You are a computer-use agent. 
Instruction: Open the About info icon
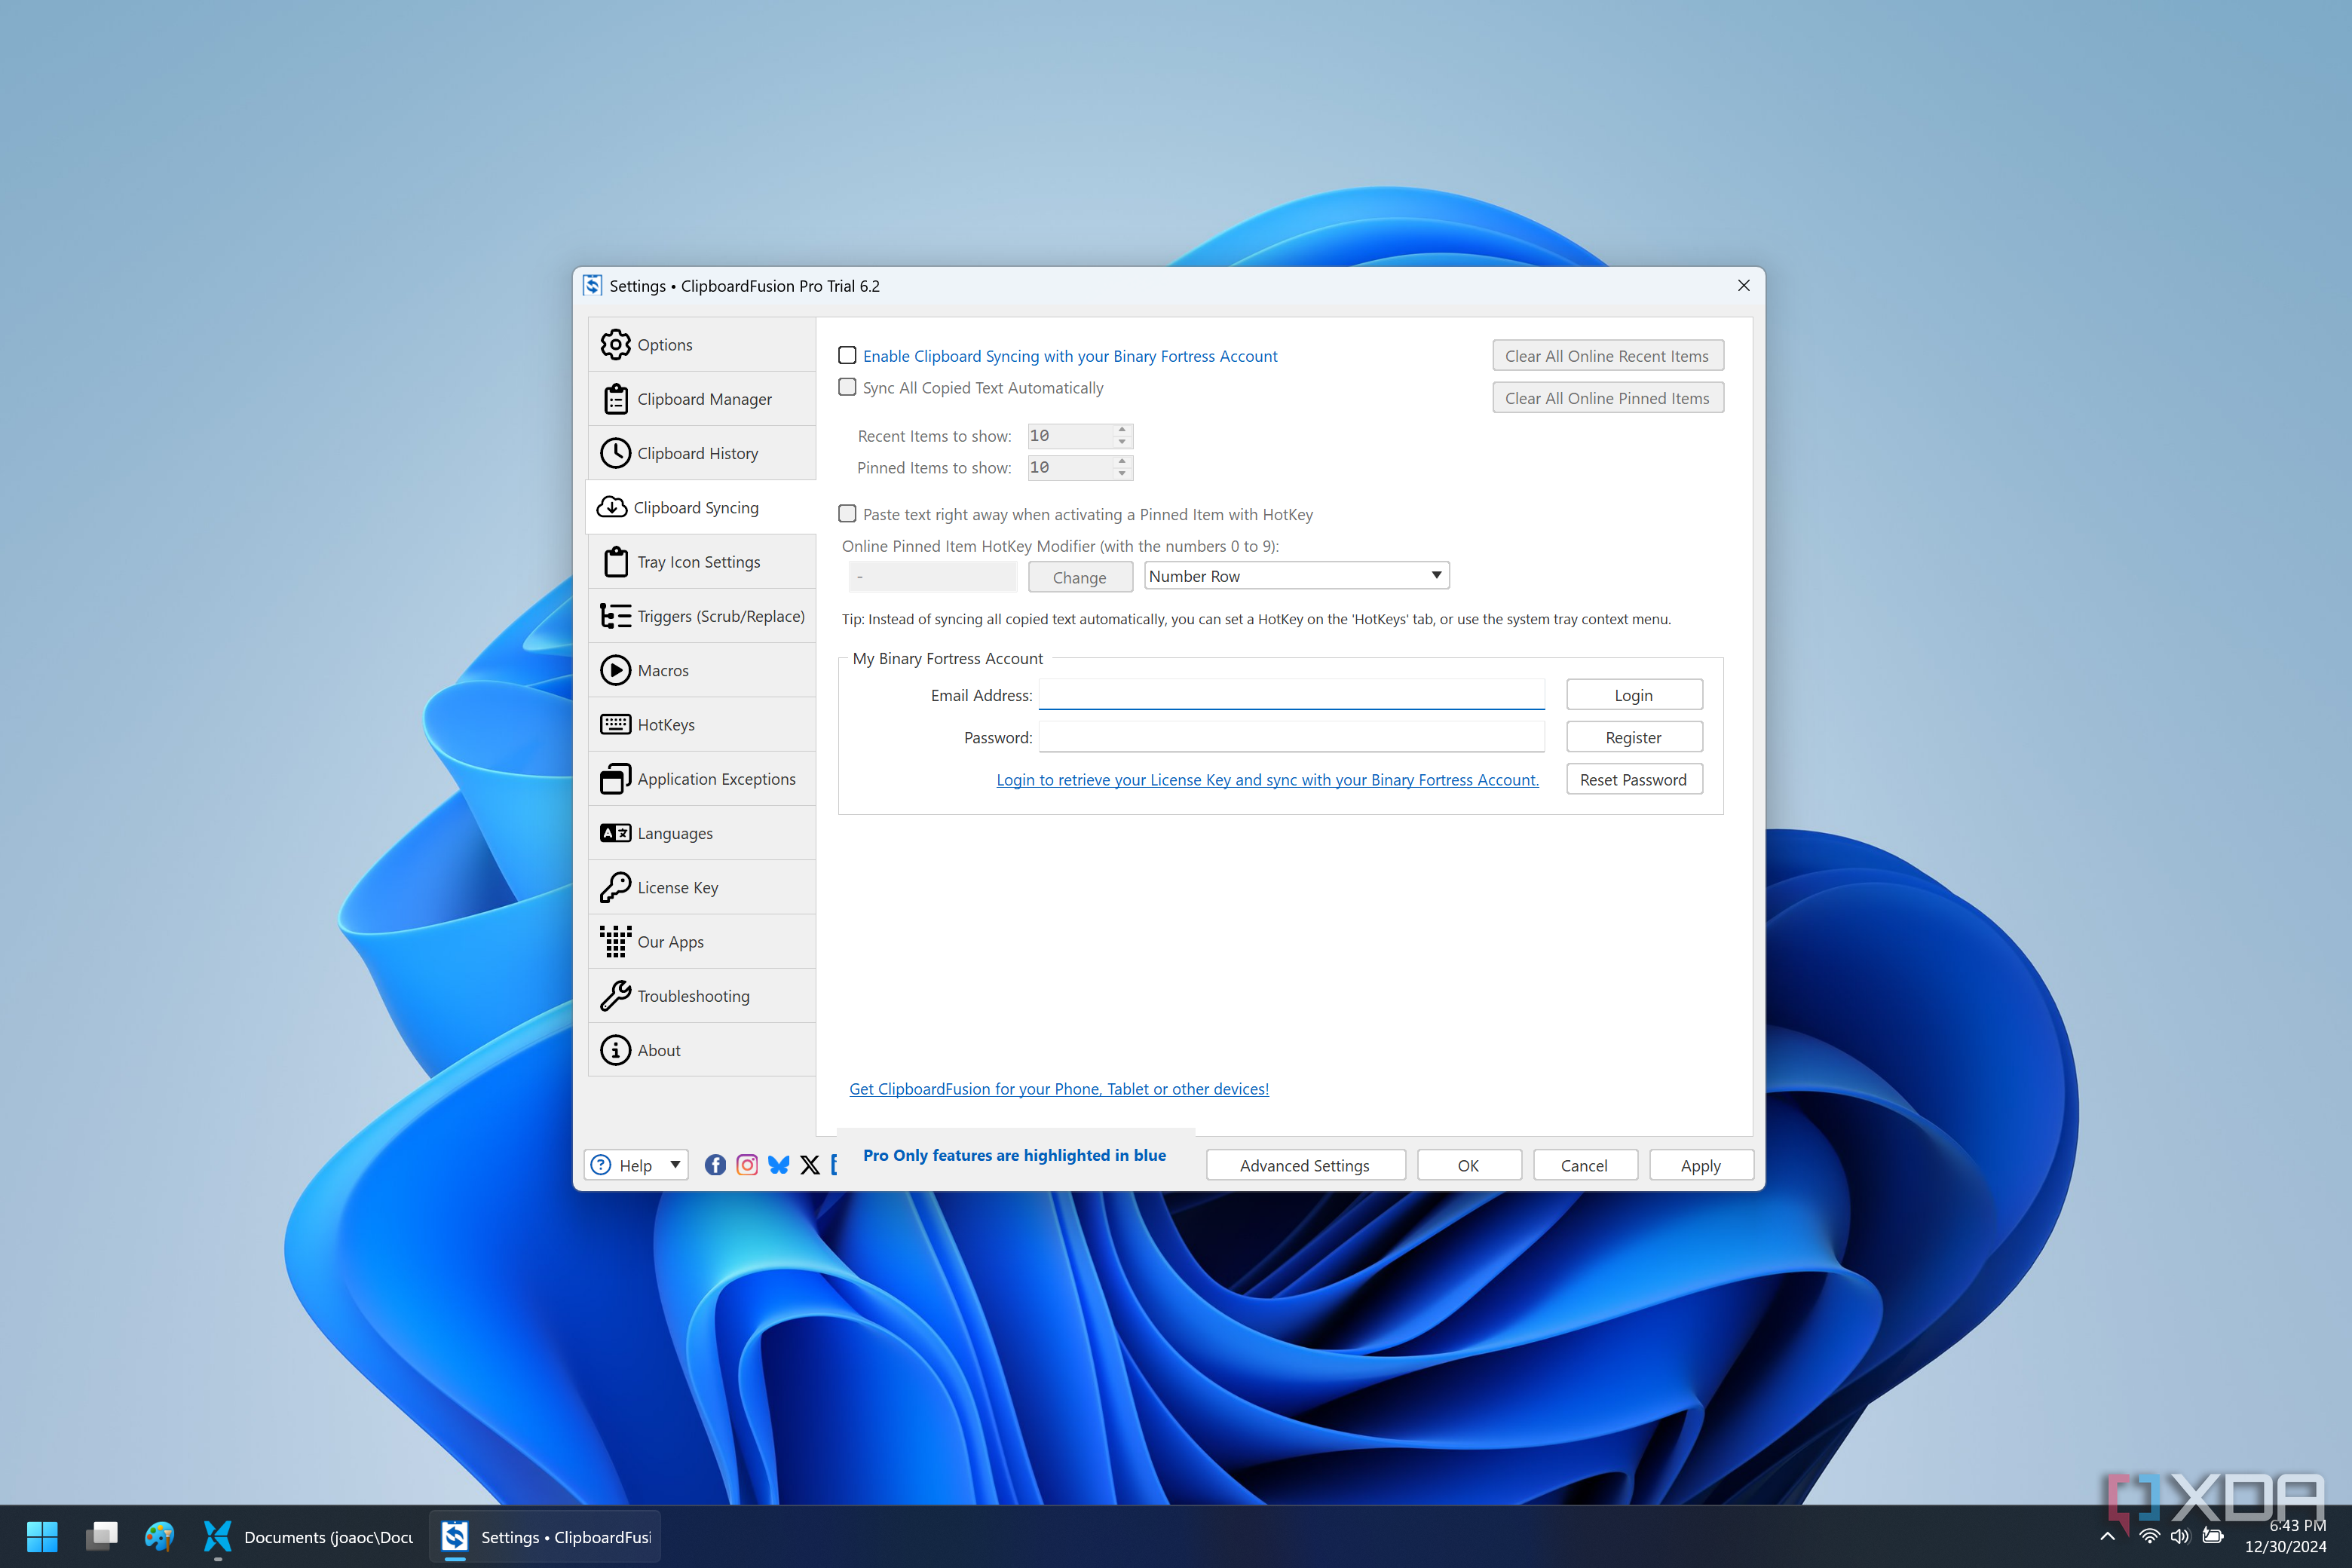tap(615, 1050)
